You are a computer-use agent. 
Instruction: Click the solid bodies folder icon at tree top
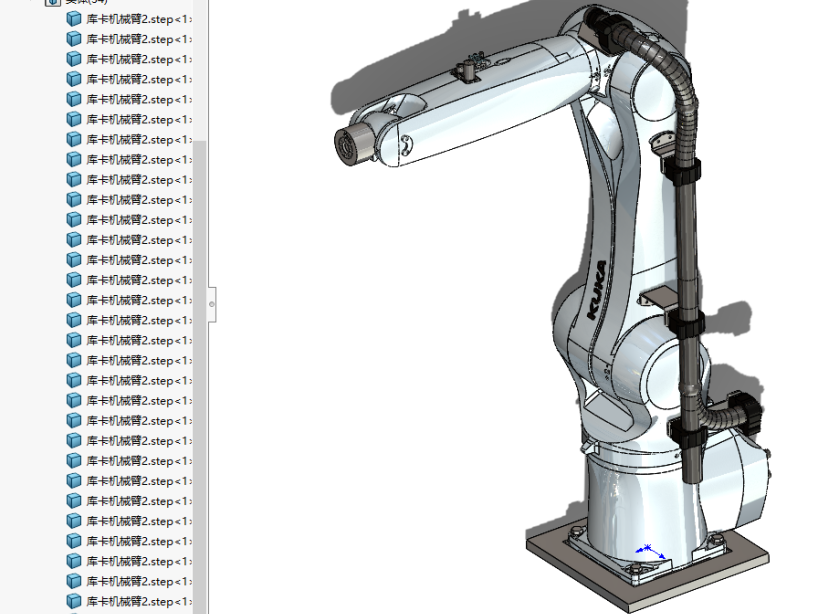point(53,2)
